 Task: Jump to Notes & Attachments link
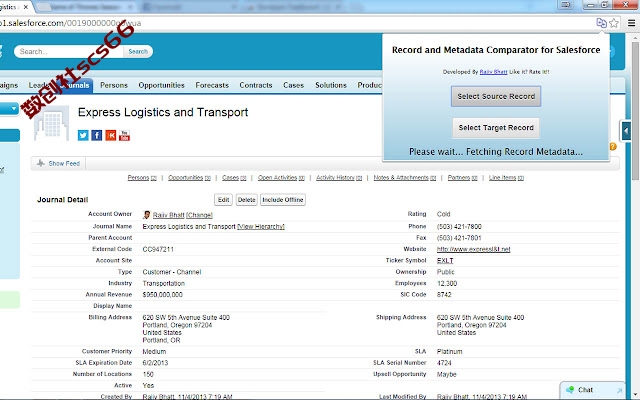[404, 178]
